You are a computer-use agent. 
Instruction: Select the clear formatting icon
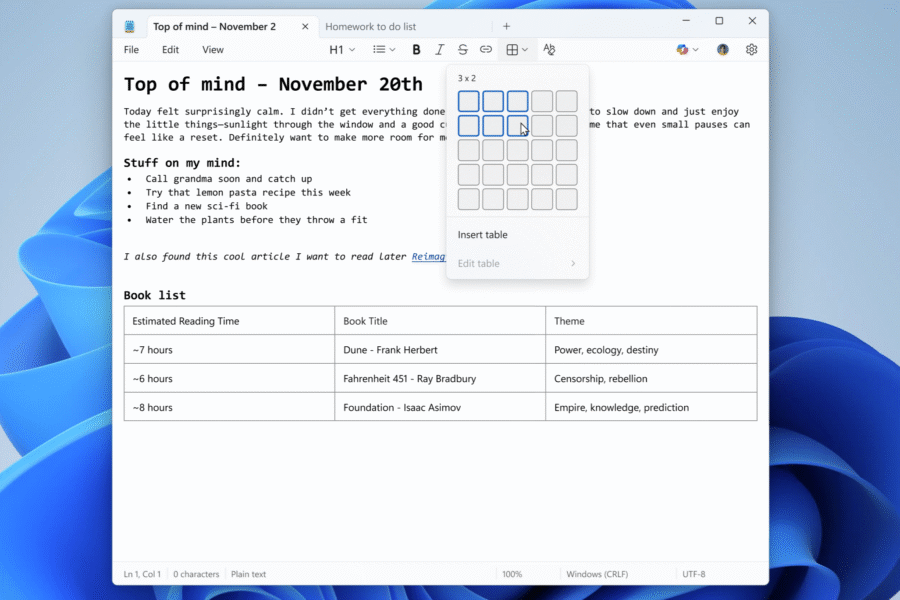[549, 48]
